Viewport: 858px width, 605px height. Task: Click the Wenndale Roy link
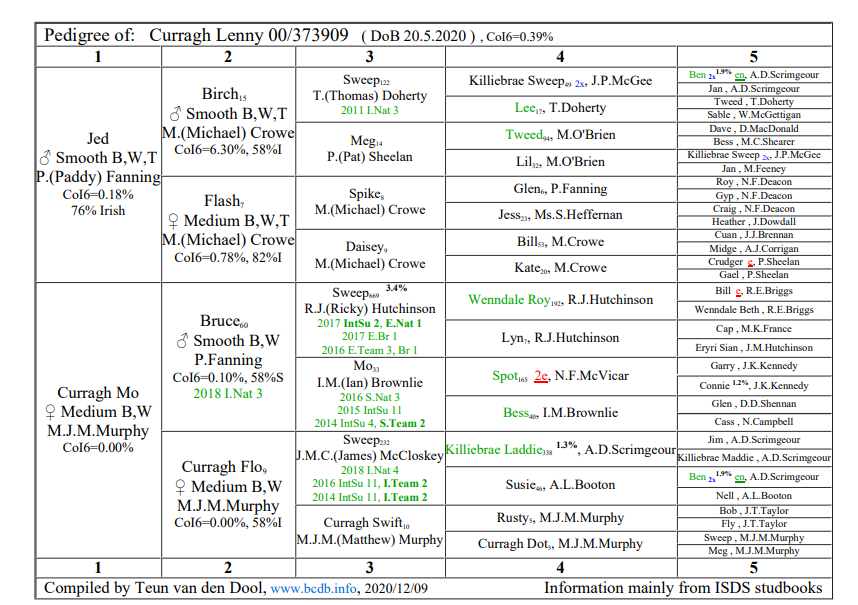(509, 300)
